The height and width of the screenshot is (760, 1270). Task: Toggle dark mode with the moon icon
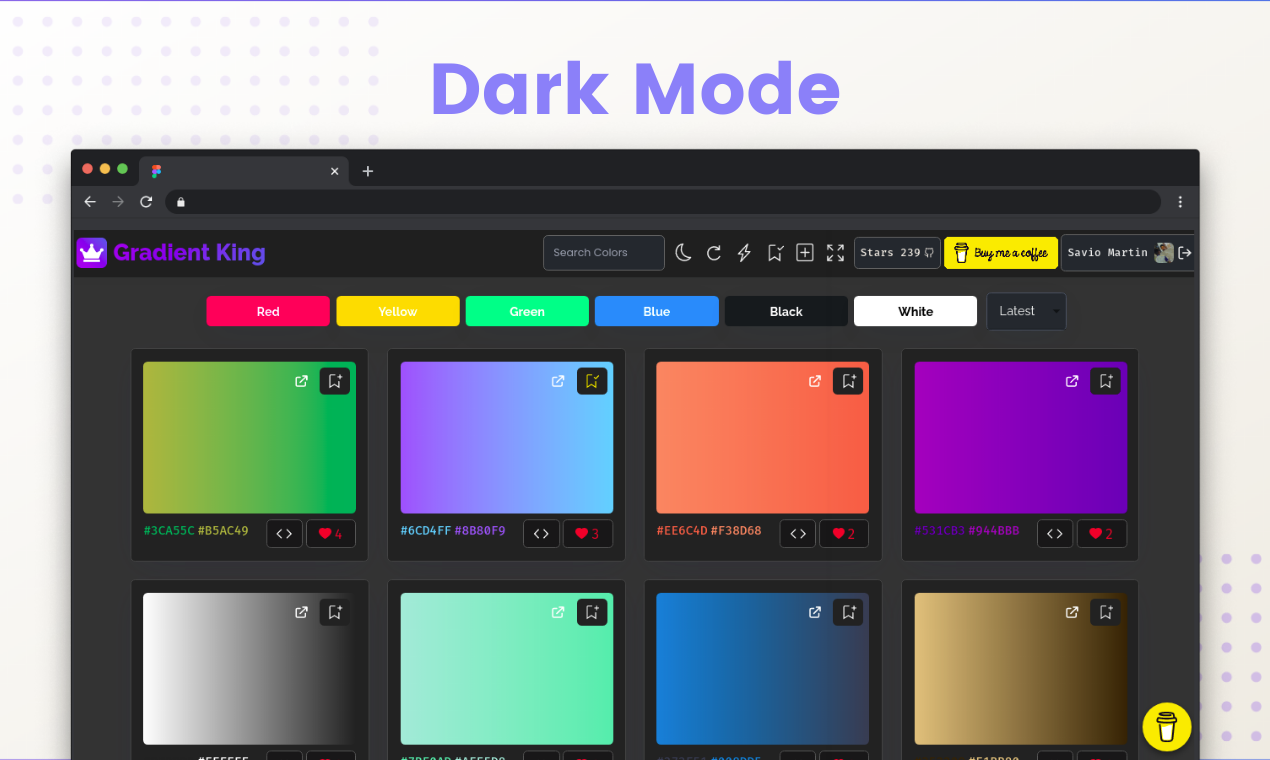tap(683, 253)
